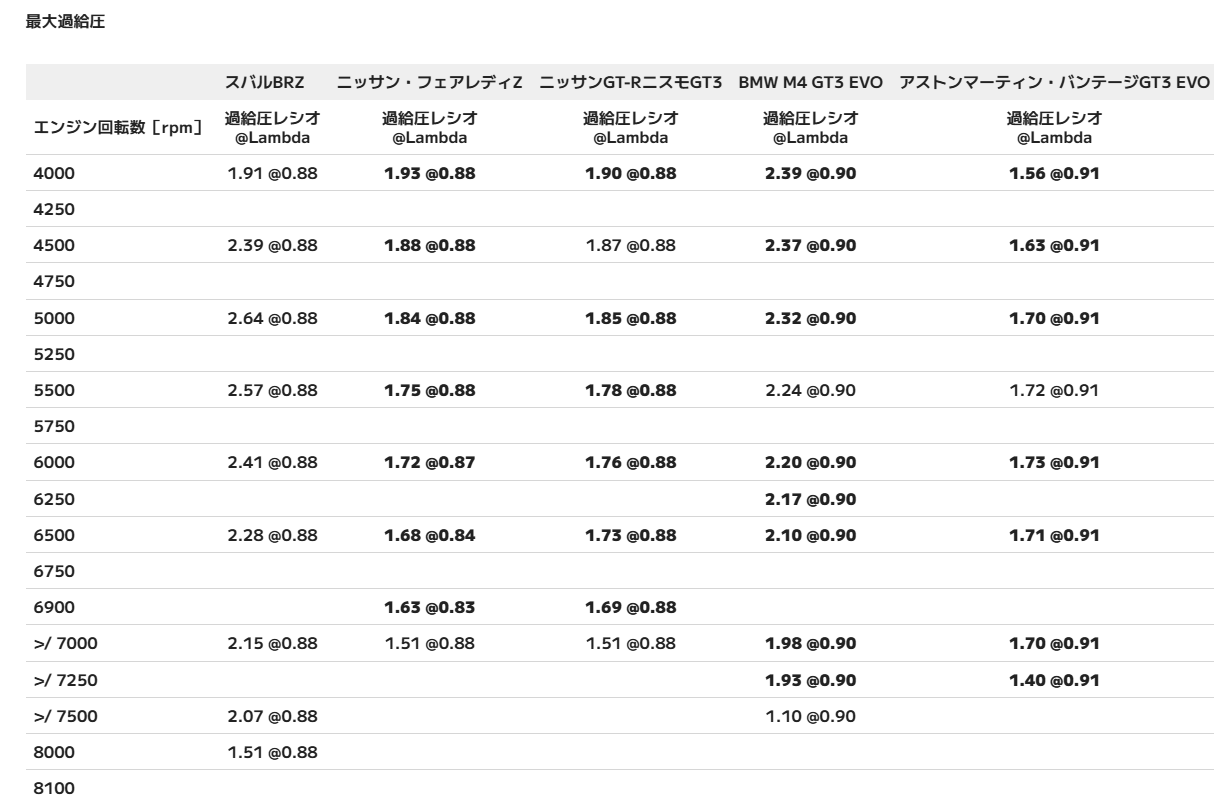Click the 1.51 @0.88 cell at 8000
Screen dimensions: 1214x798
[x=273, y=751]
